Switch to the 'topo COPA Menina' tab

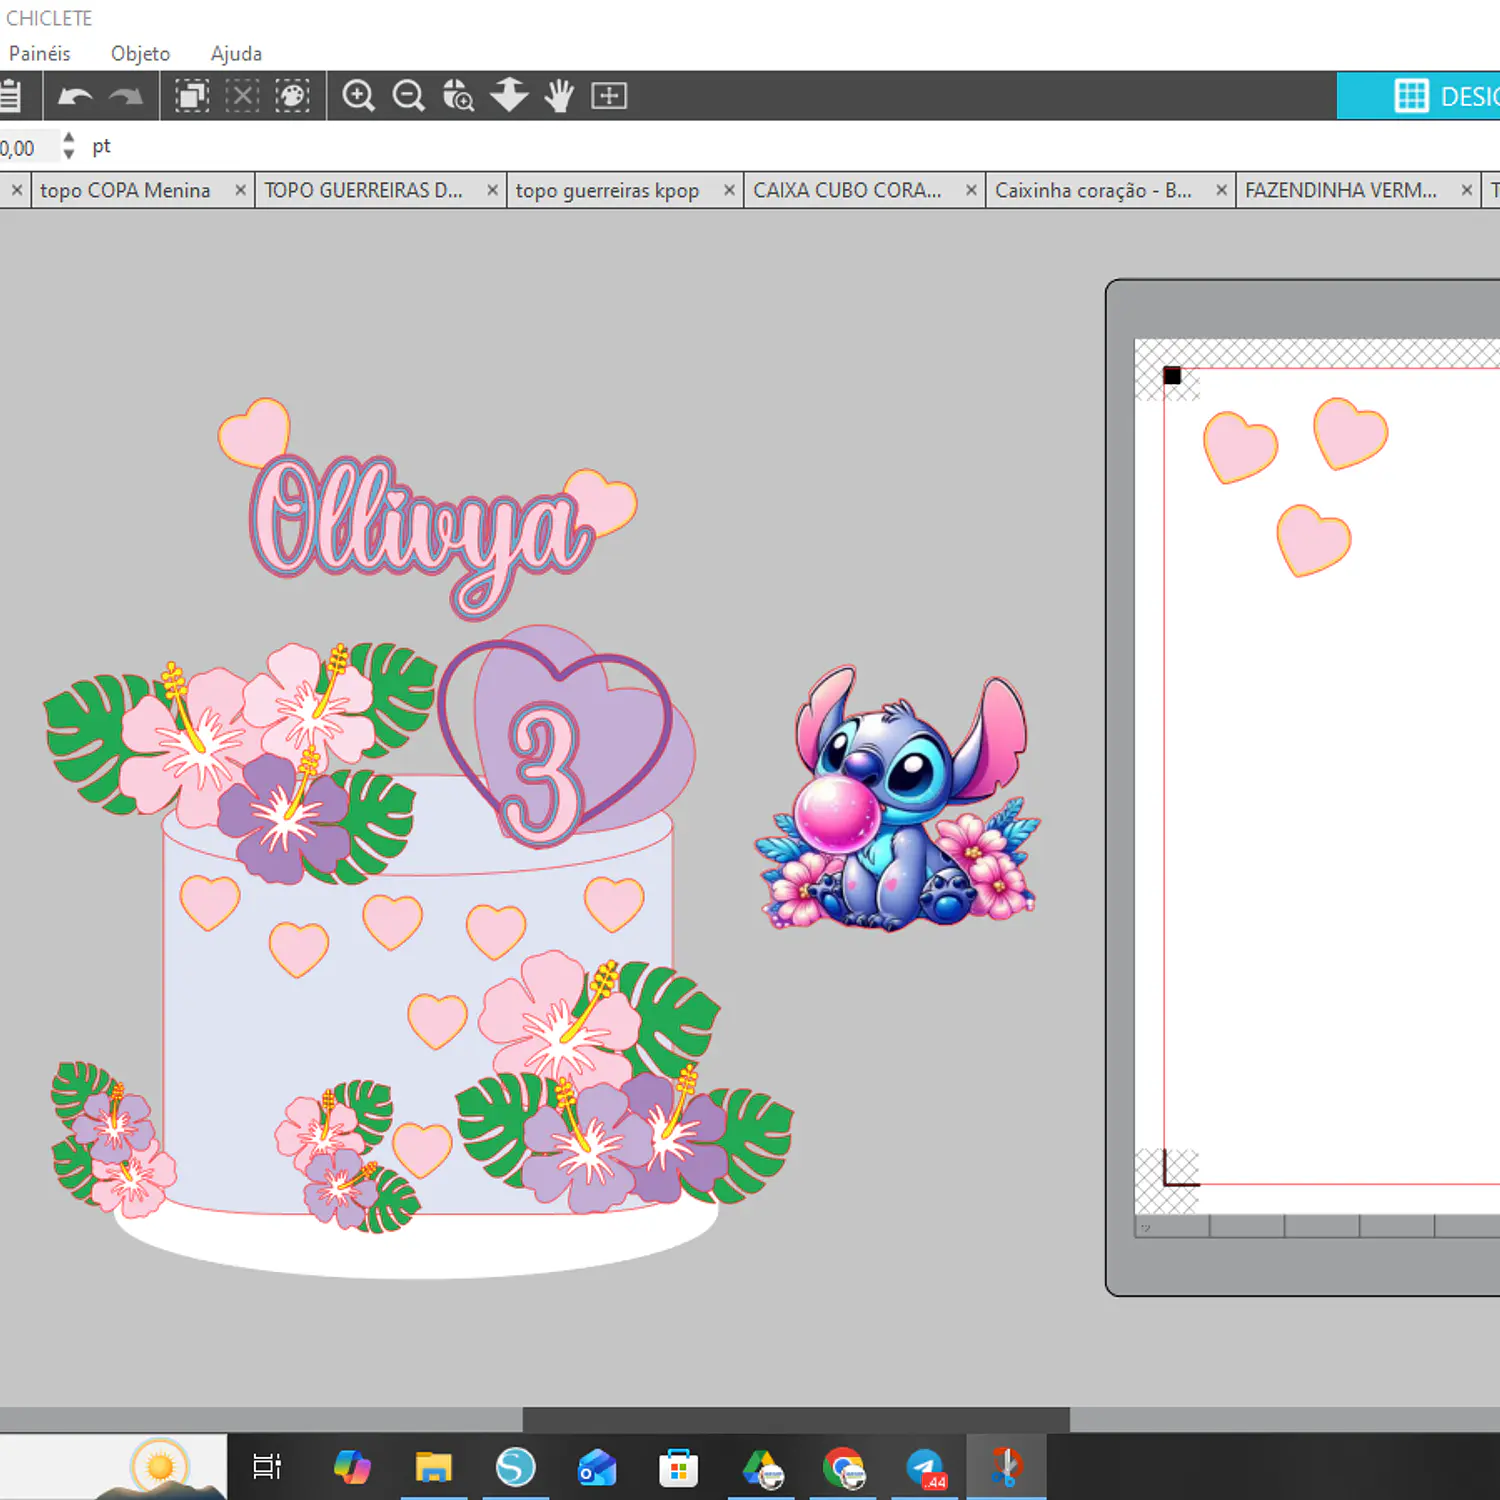click(x=125, y=190)
